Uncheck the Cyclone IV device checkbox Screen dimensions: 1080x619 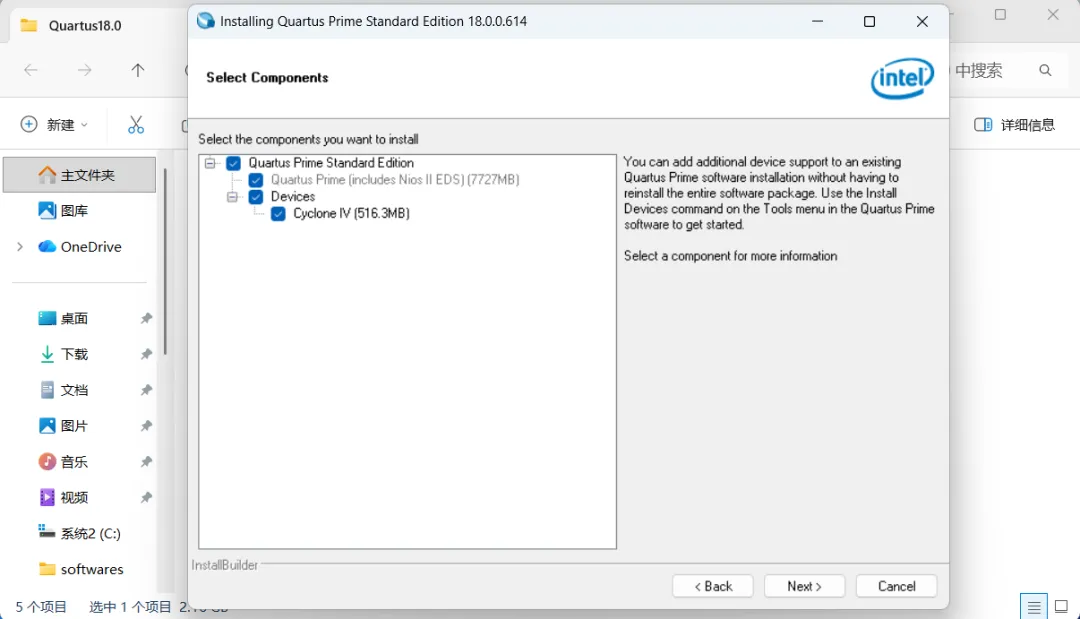(278, 214)
